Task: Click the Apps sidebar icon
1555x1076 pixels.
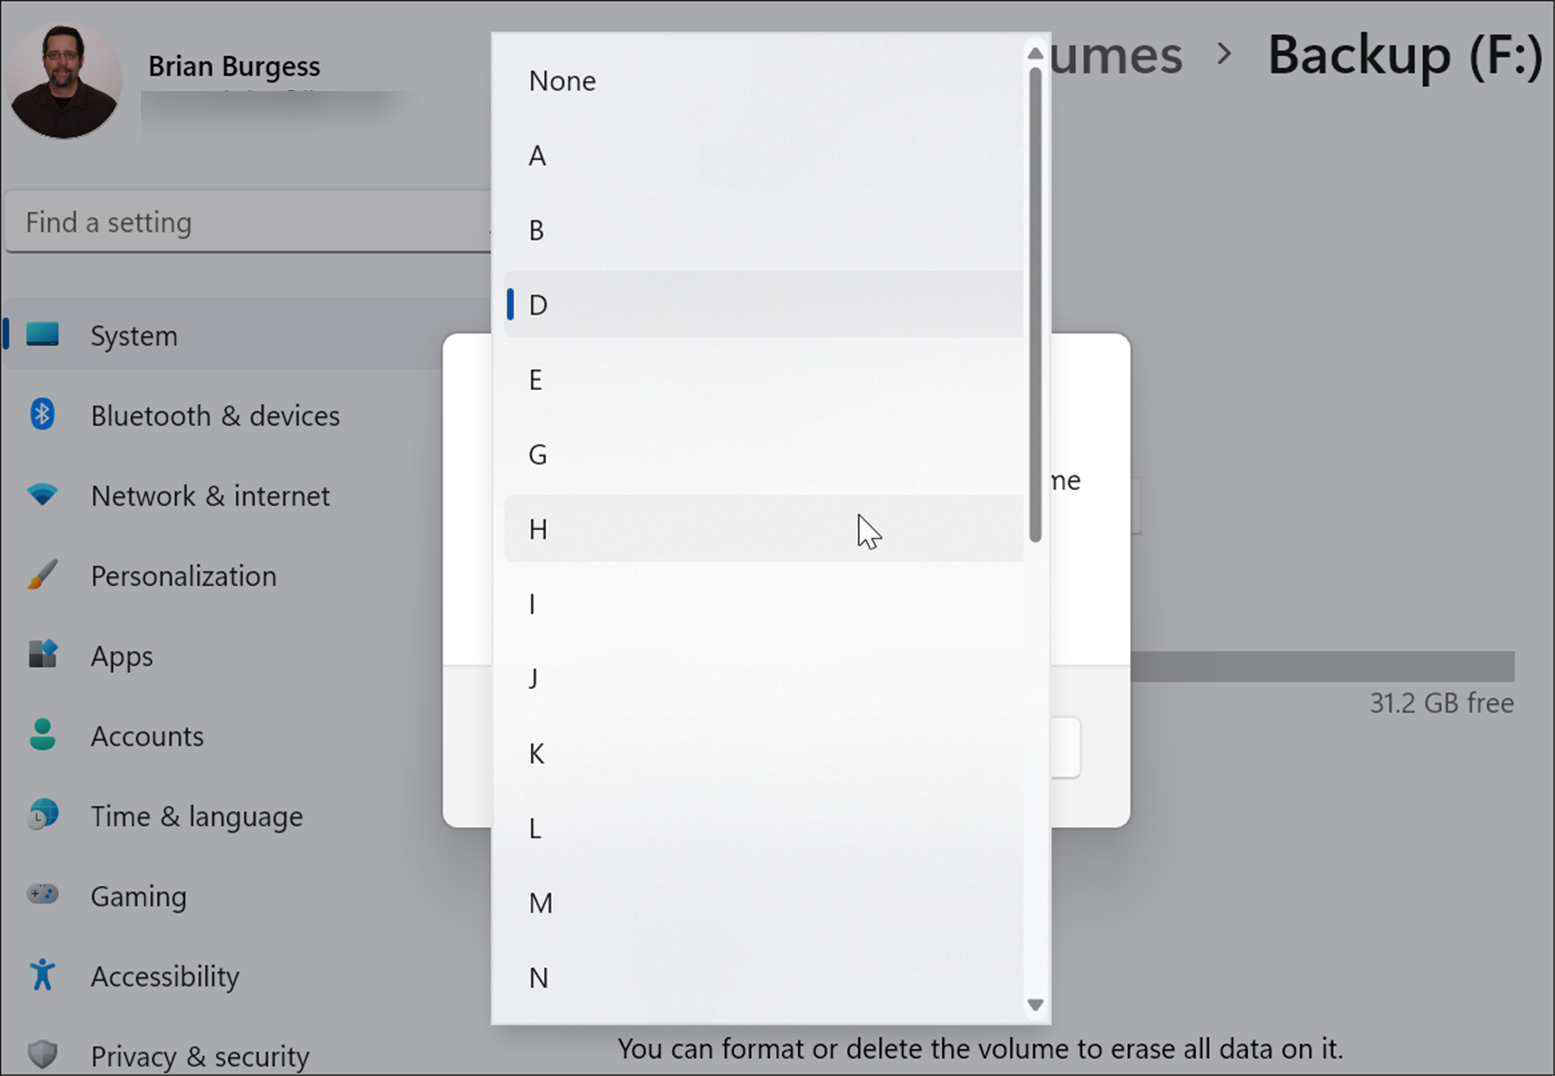Action: [42, 655]
